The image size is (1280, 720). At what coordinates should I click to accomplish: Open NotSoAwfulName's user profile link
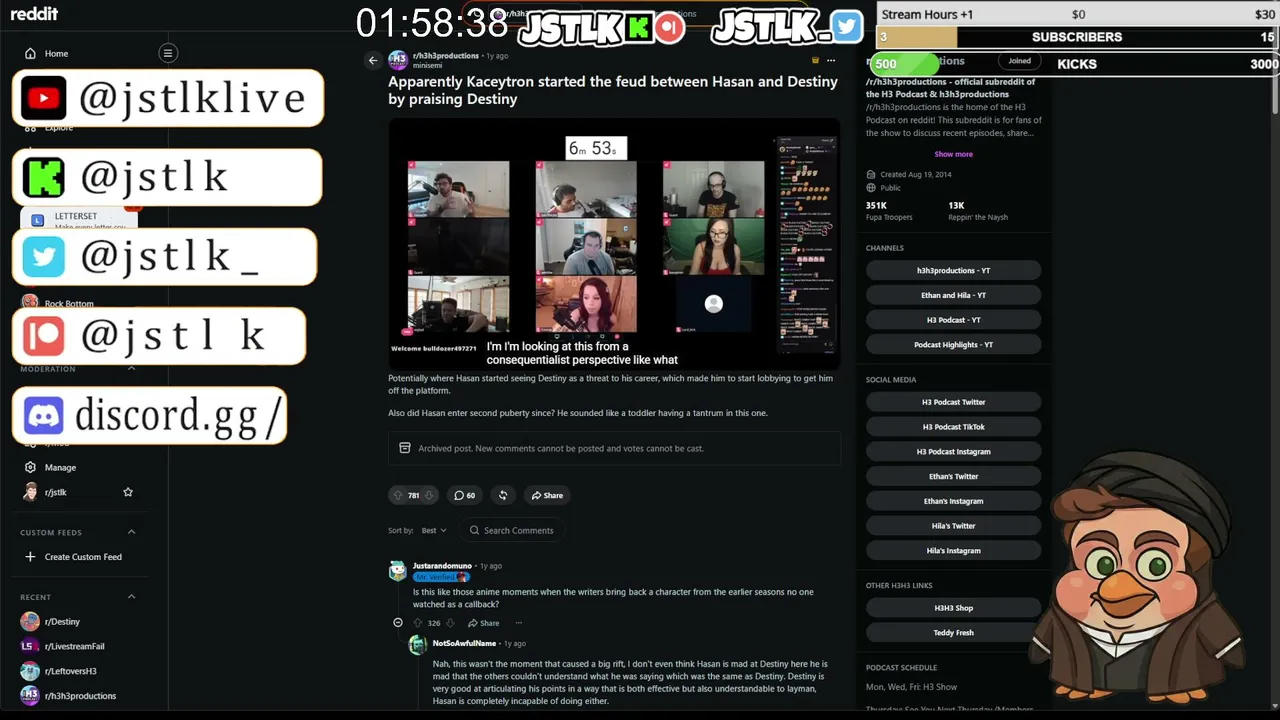pyautogui.click(x=464, y=643)
